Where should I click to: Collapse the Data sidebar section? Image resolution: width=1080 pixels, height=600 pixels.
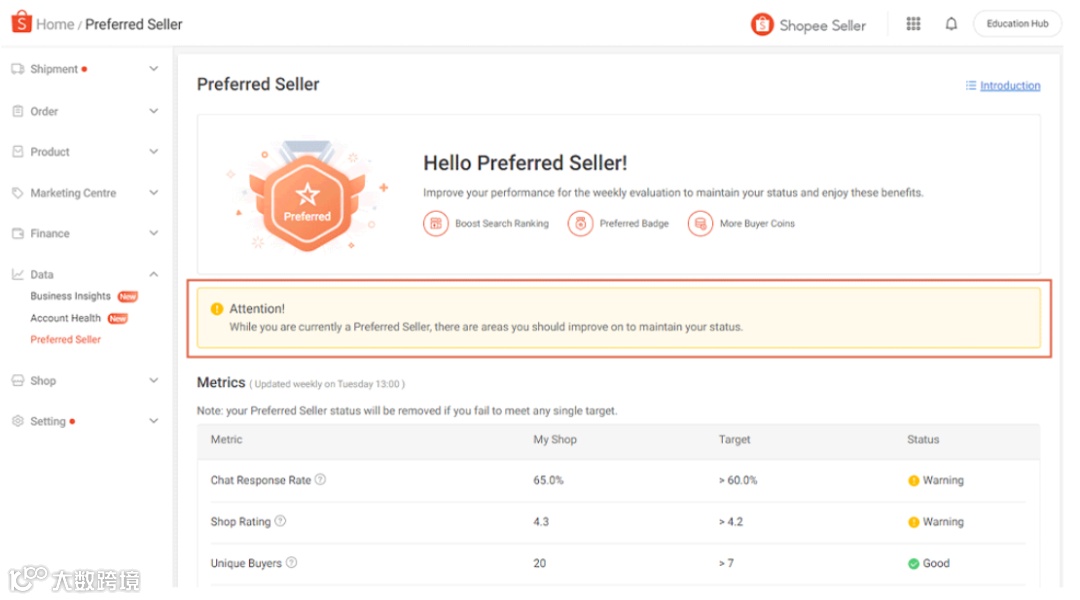click(x=153, y=274)
